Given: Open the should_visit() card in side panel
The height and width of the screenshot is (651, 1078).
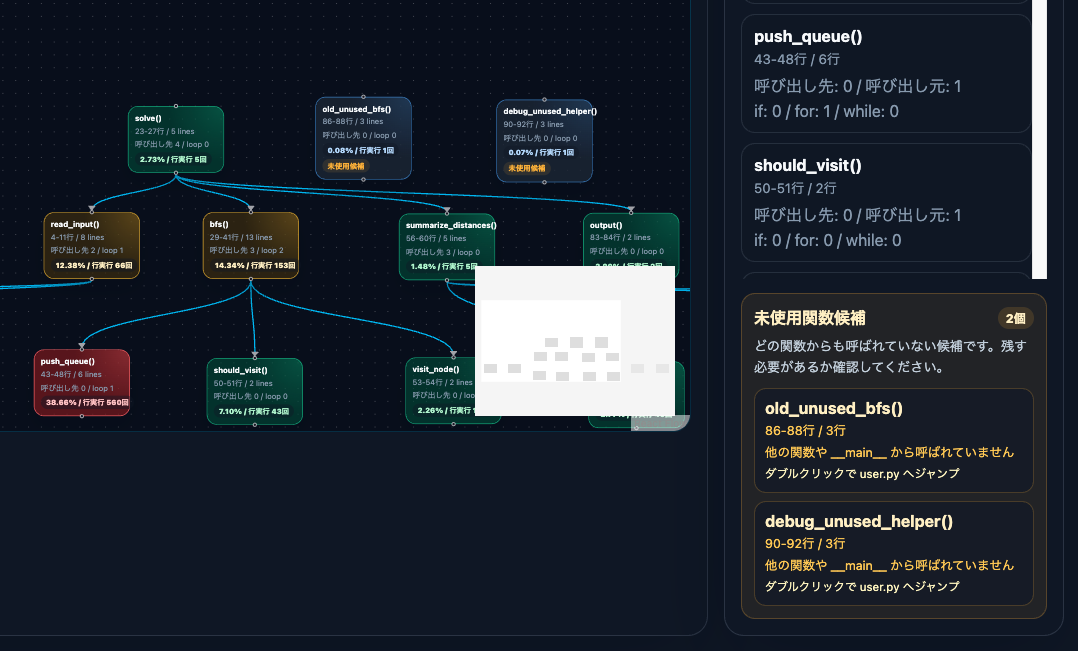Looking at the screenshot, I should pos(886,203).
